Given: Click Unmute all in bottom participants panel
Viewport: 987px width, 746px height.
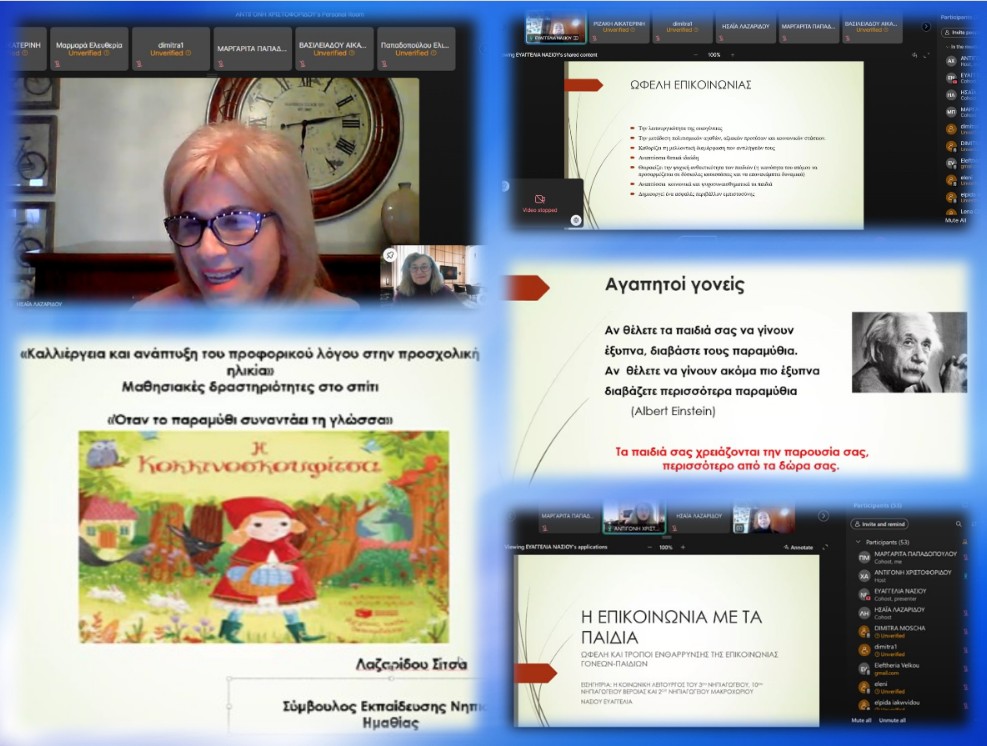Looking at the screenshot, I should tap(892, 720).
